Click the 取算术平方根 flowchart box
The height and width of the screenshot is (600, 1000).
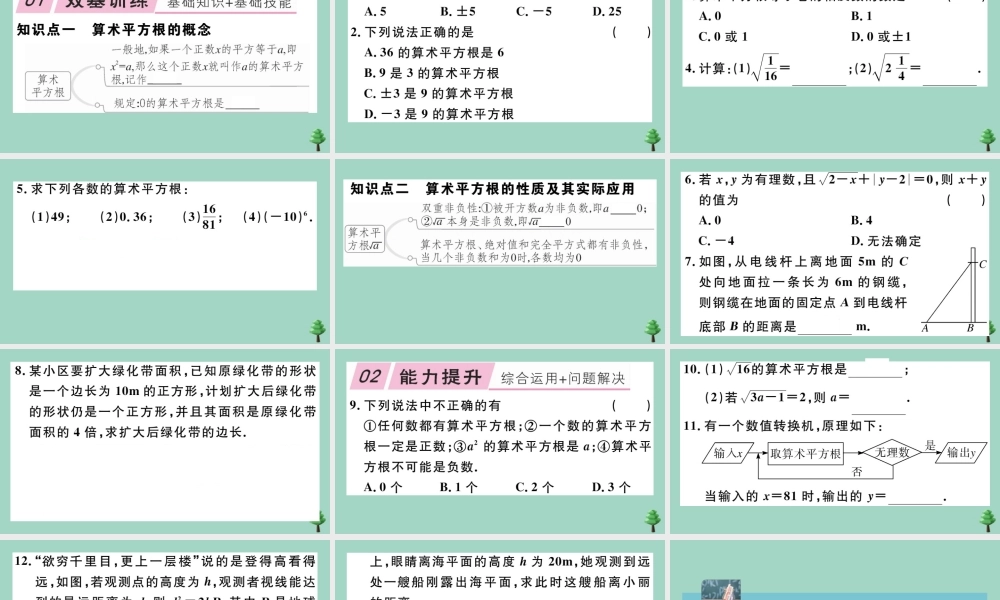coord(805,453)
